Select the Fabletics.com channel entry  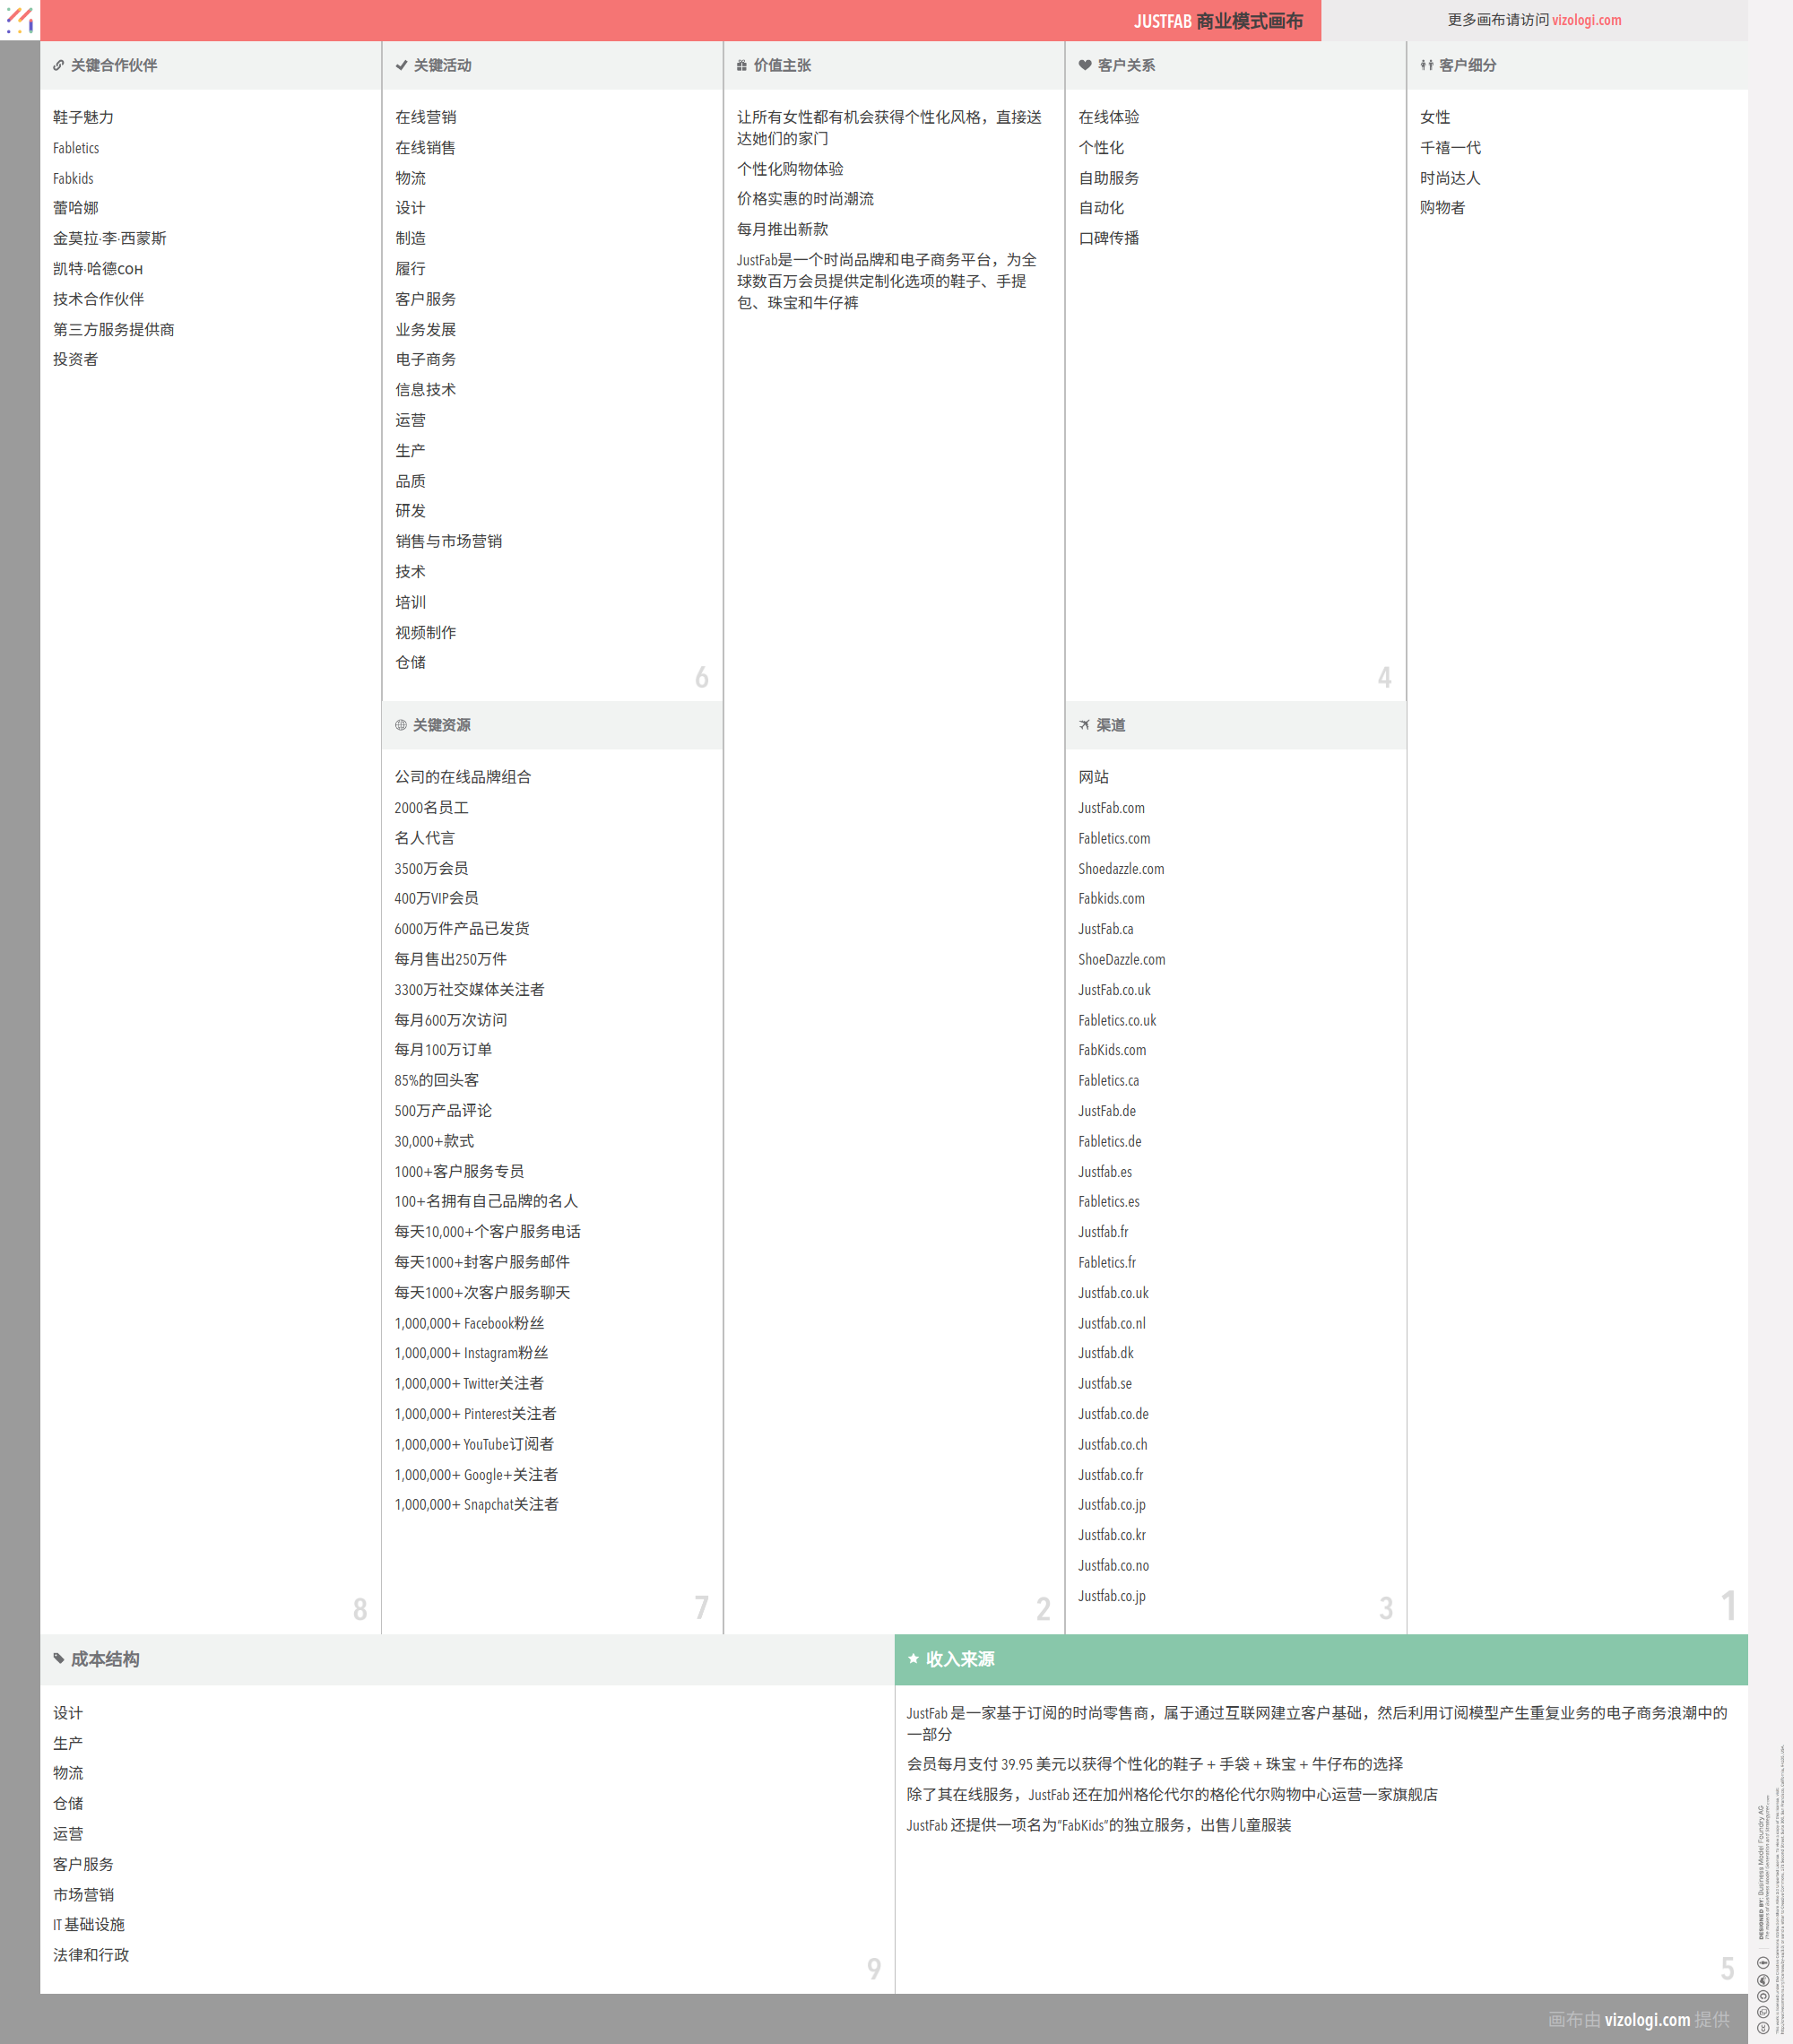click(x=1115, y=838)
